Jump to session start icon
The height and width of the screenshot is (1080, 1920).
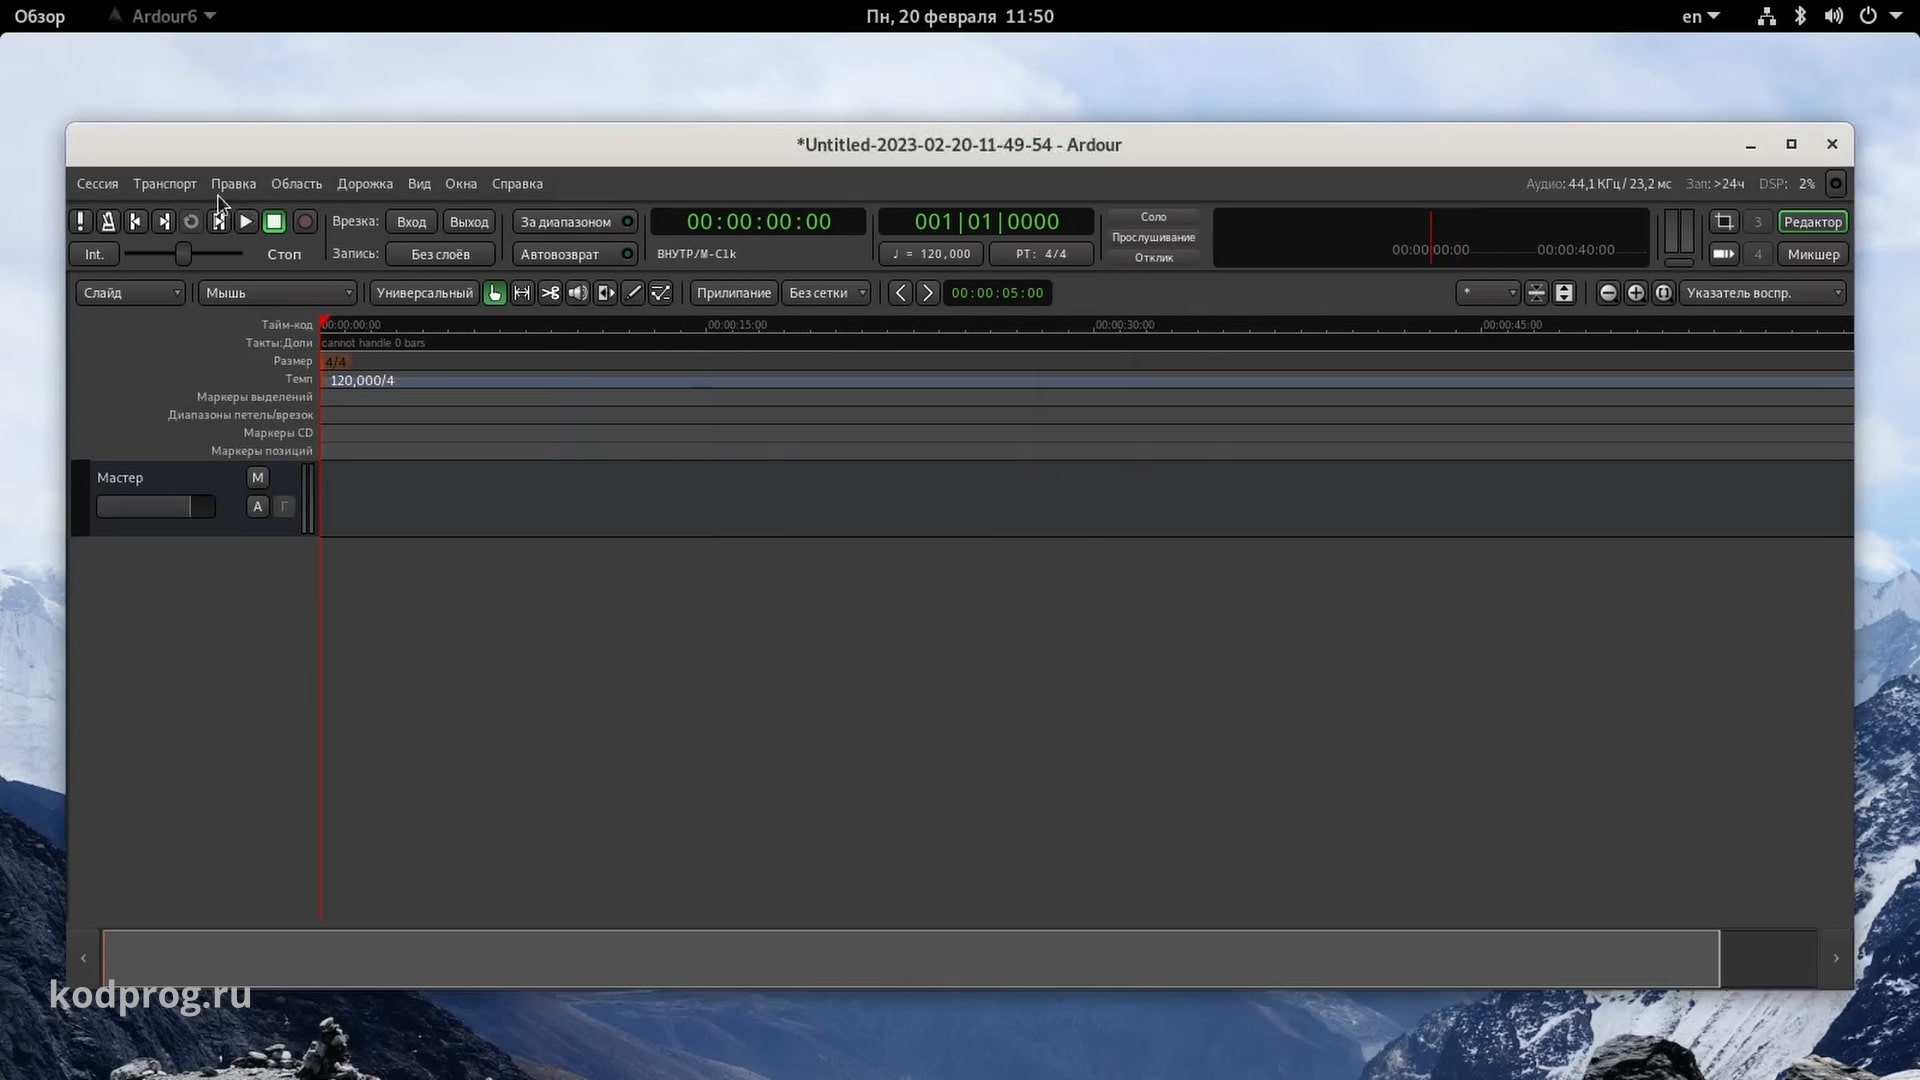[136, 222]
